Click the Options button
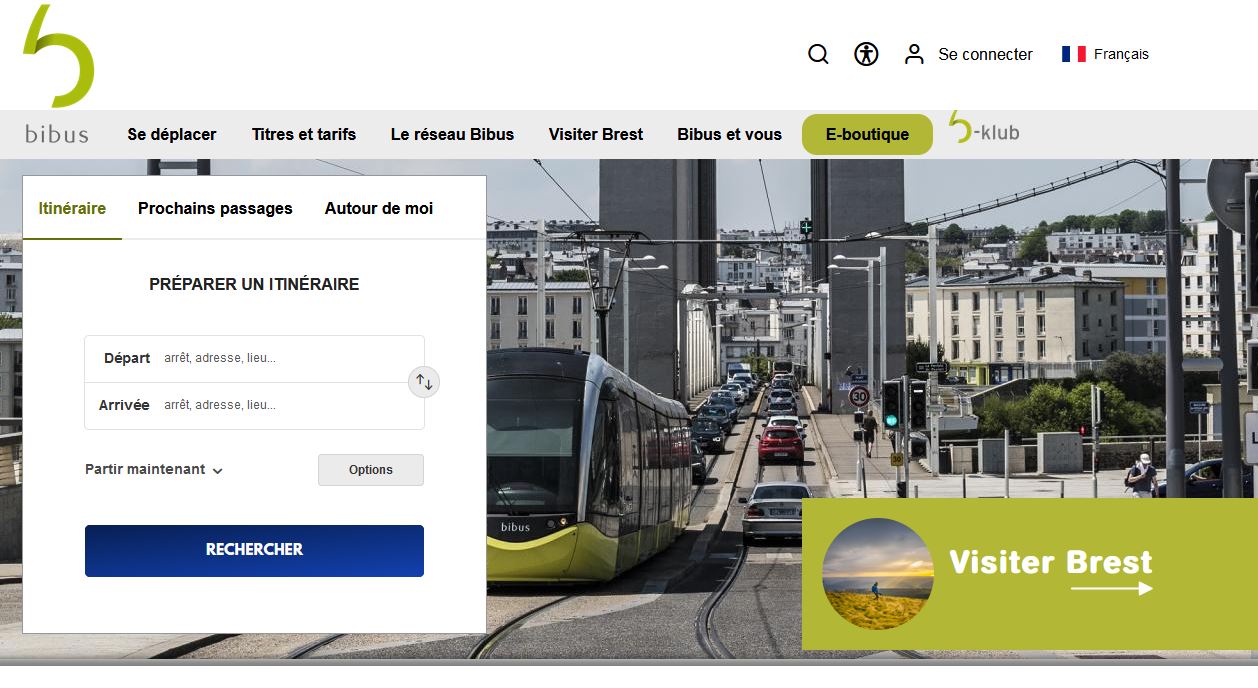Viewport: 1258px width, 688px height. point(371,470)
